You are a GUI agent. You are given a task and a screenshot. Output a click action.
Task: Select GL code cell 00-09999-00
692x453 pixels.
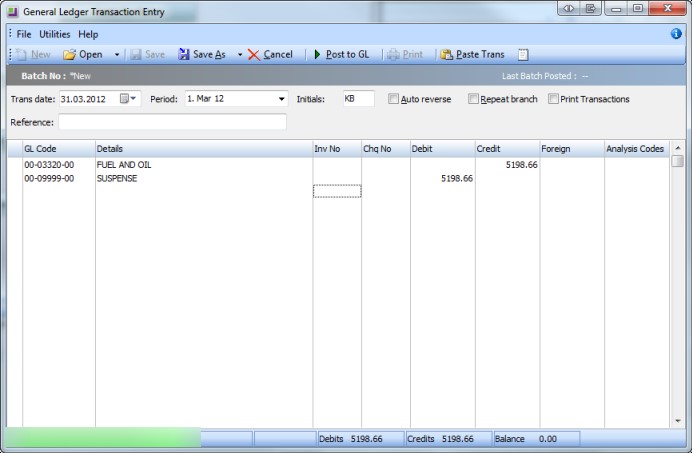(x=59, y=178)
